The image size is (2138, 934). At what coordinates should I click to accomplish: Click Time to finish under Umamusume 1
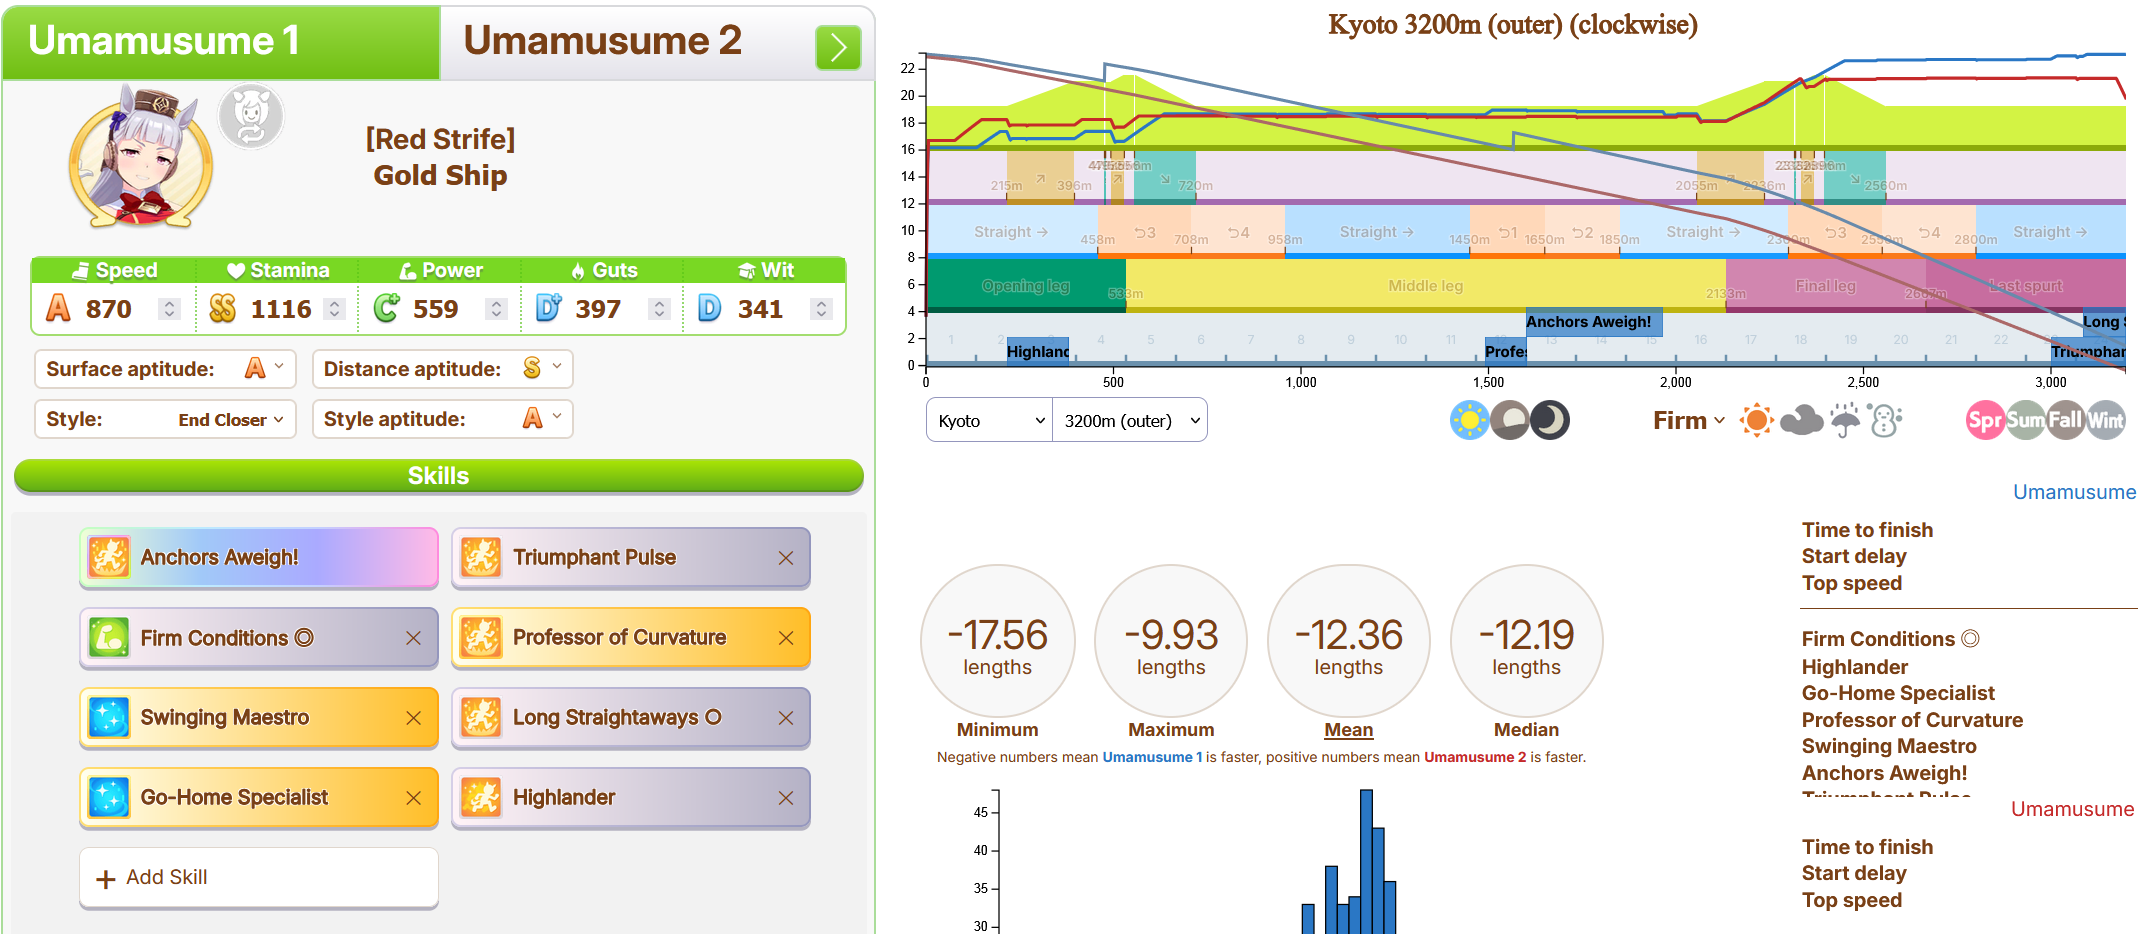tap(1867, 530)
